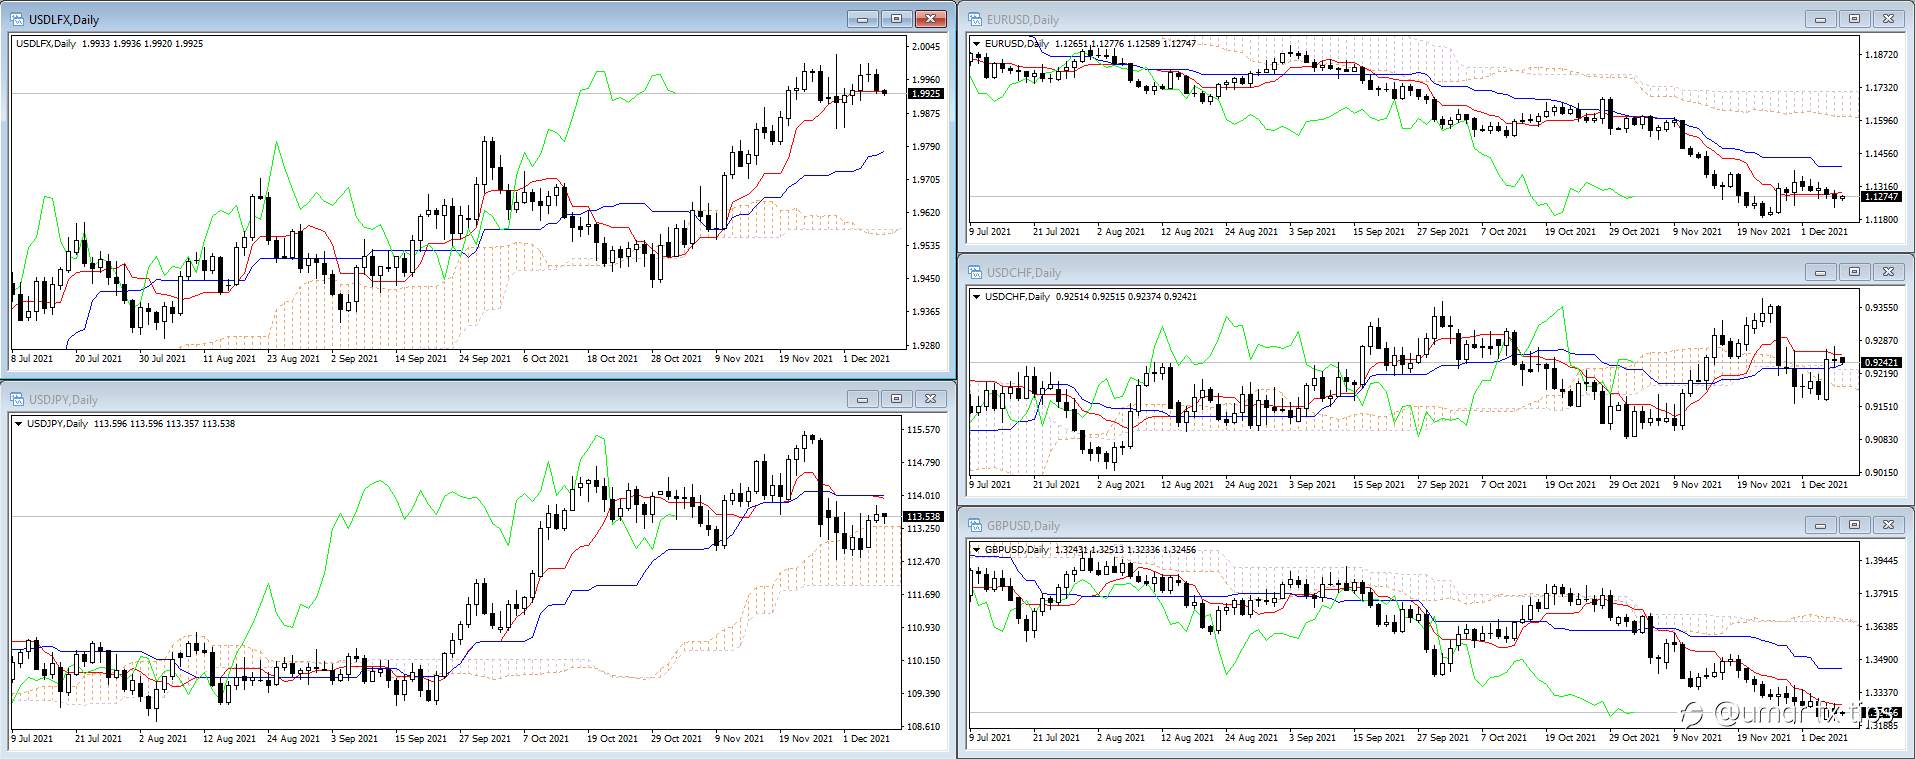This screenshot has width=1916, height=759.
Task: Click the 113.538 current price tag on USDJPY
Action: pyautogui.click(x=923, y=517)
